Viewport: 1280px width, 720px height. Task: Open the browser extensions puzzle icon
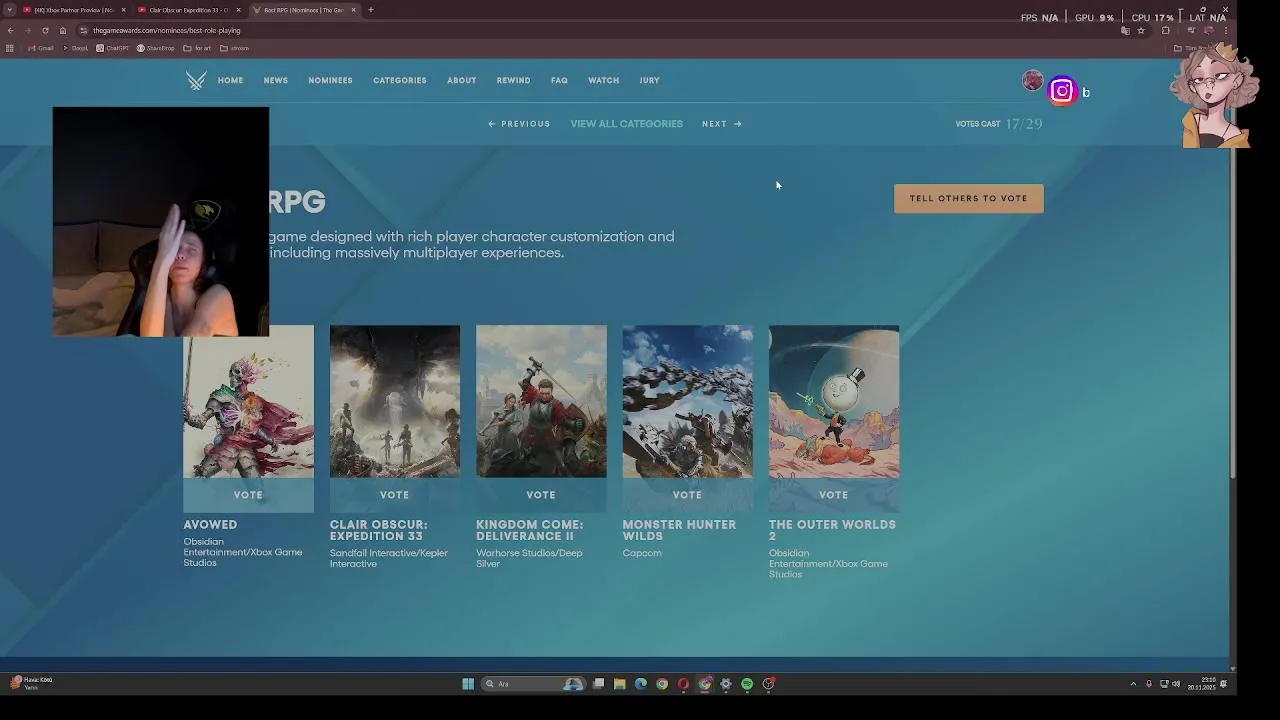pos(1165,30)
